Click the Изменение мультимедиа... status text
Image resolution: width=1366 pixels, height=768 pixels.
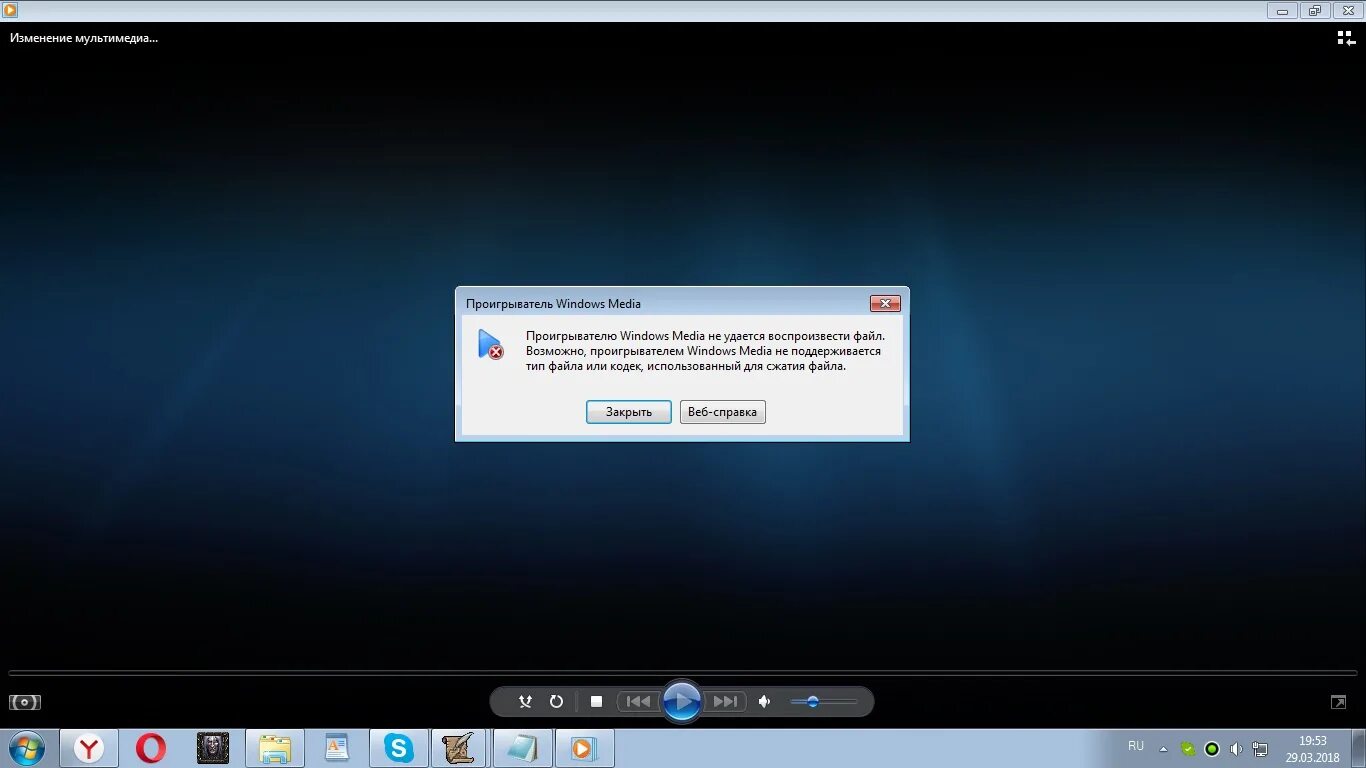[x=84, y=38]
